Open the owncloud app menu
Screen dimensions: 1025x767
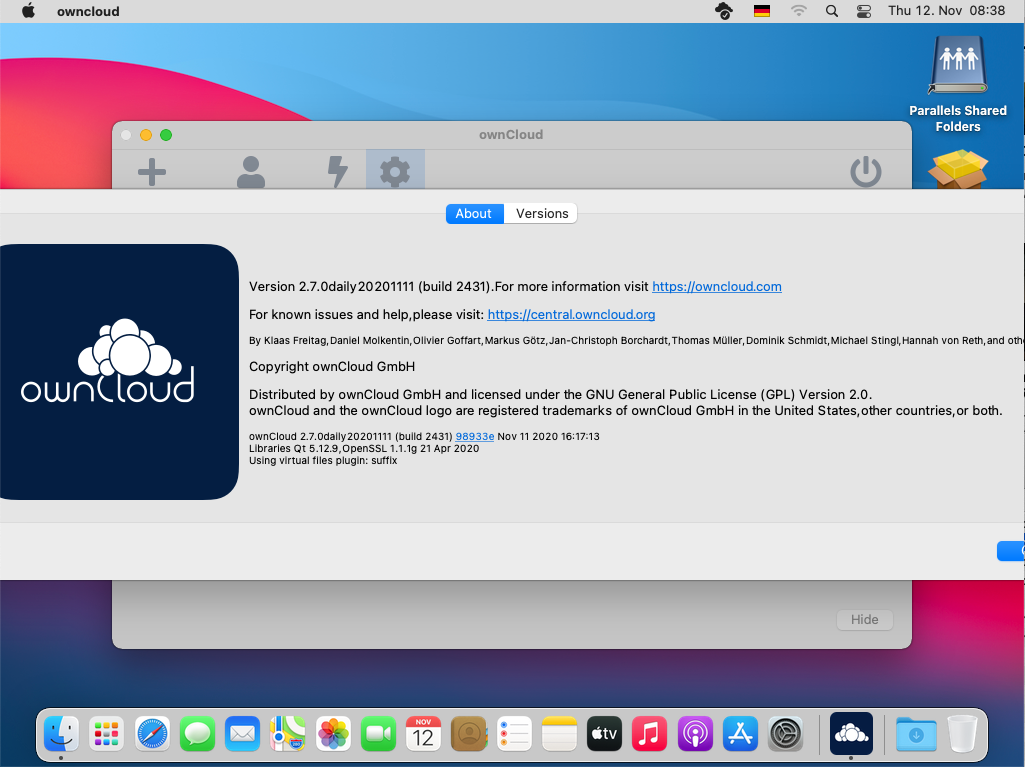tap(88, 11)
